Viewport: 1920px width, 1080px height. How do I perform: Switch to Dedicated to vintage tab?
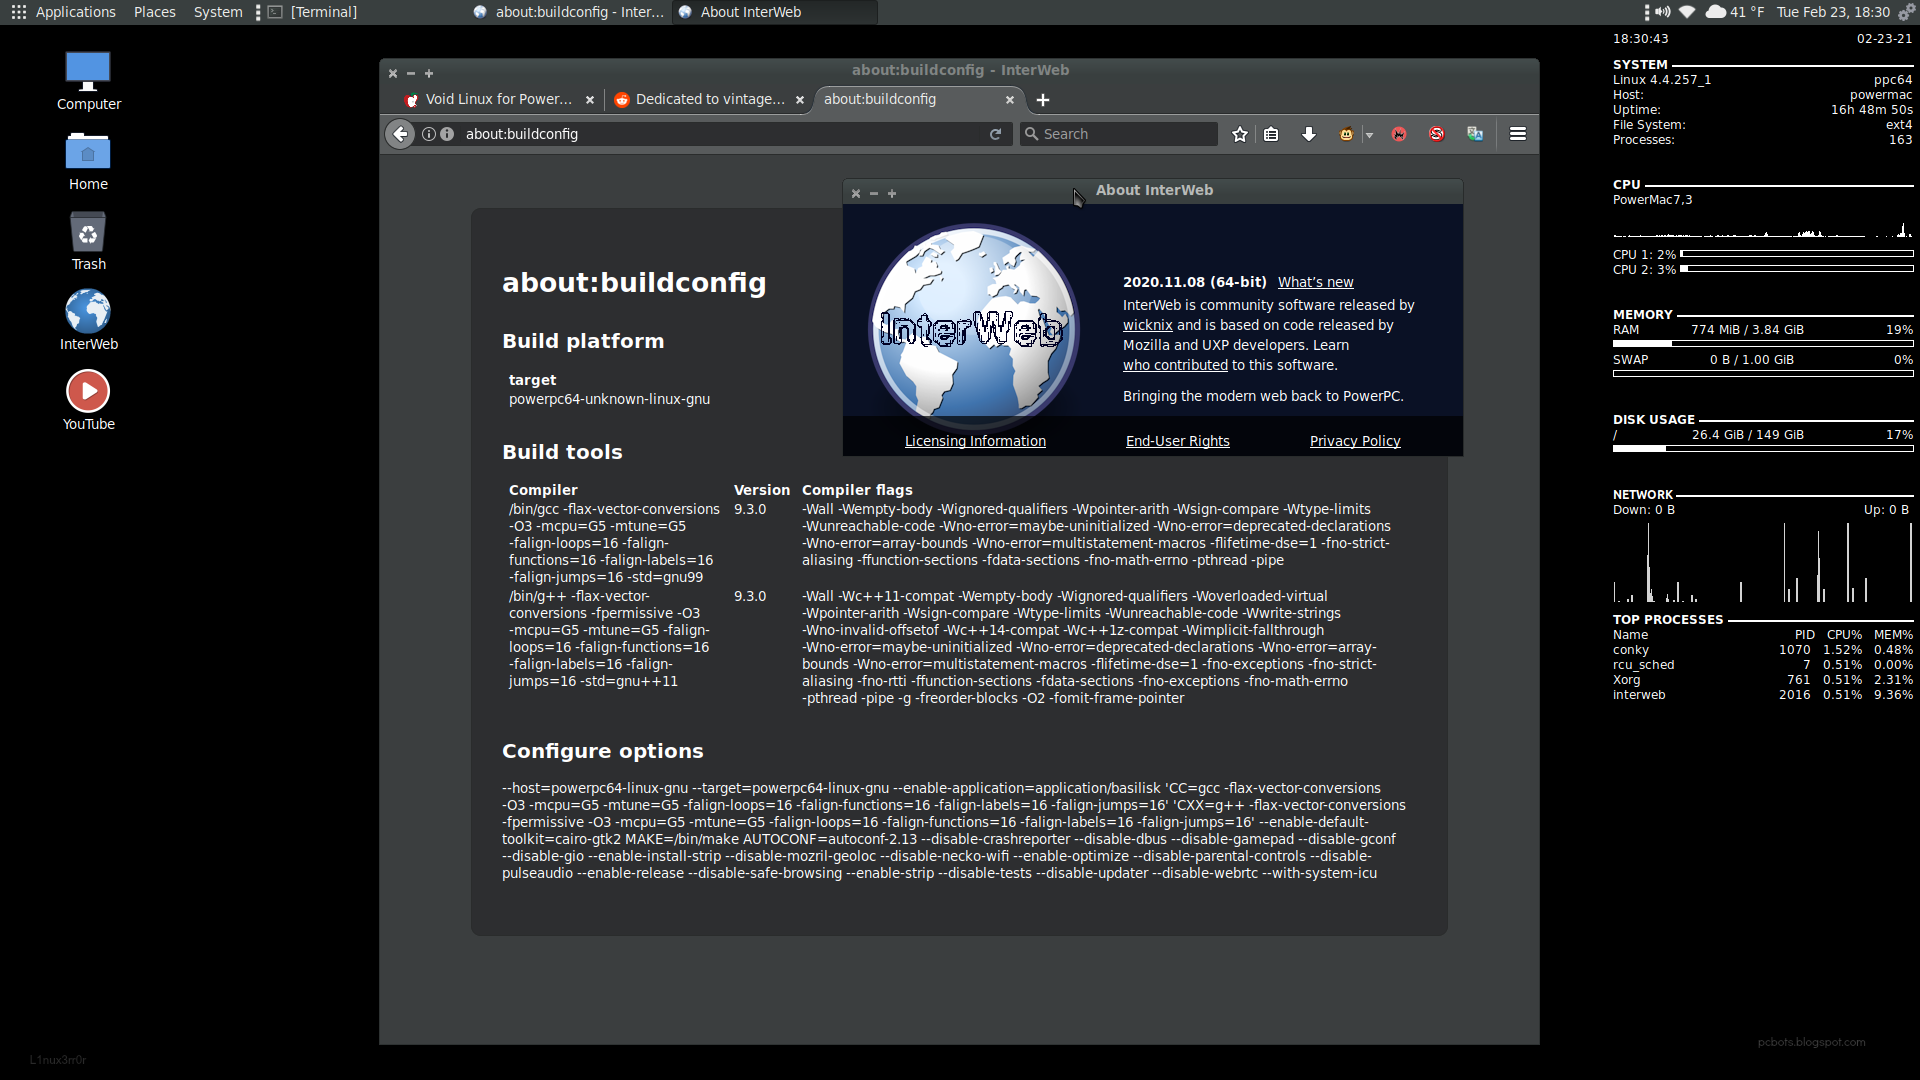708,99
